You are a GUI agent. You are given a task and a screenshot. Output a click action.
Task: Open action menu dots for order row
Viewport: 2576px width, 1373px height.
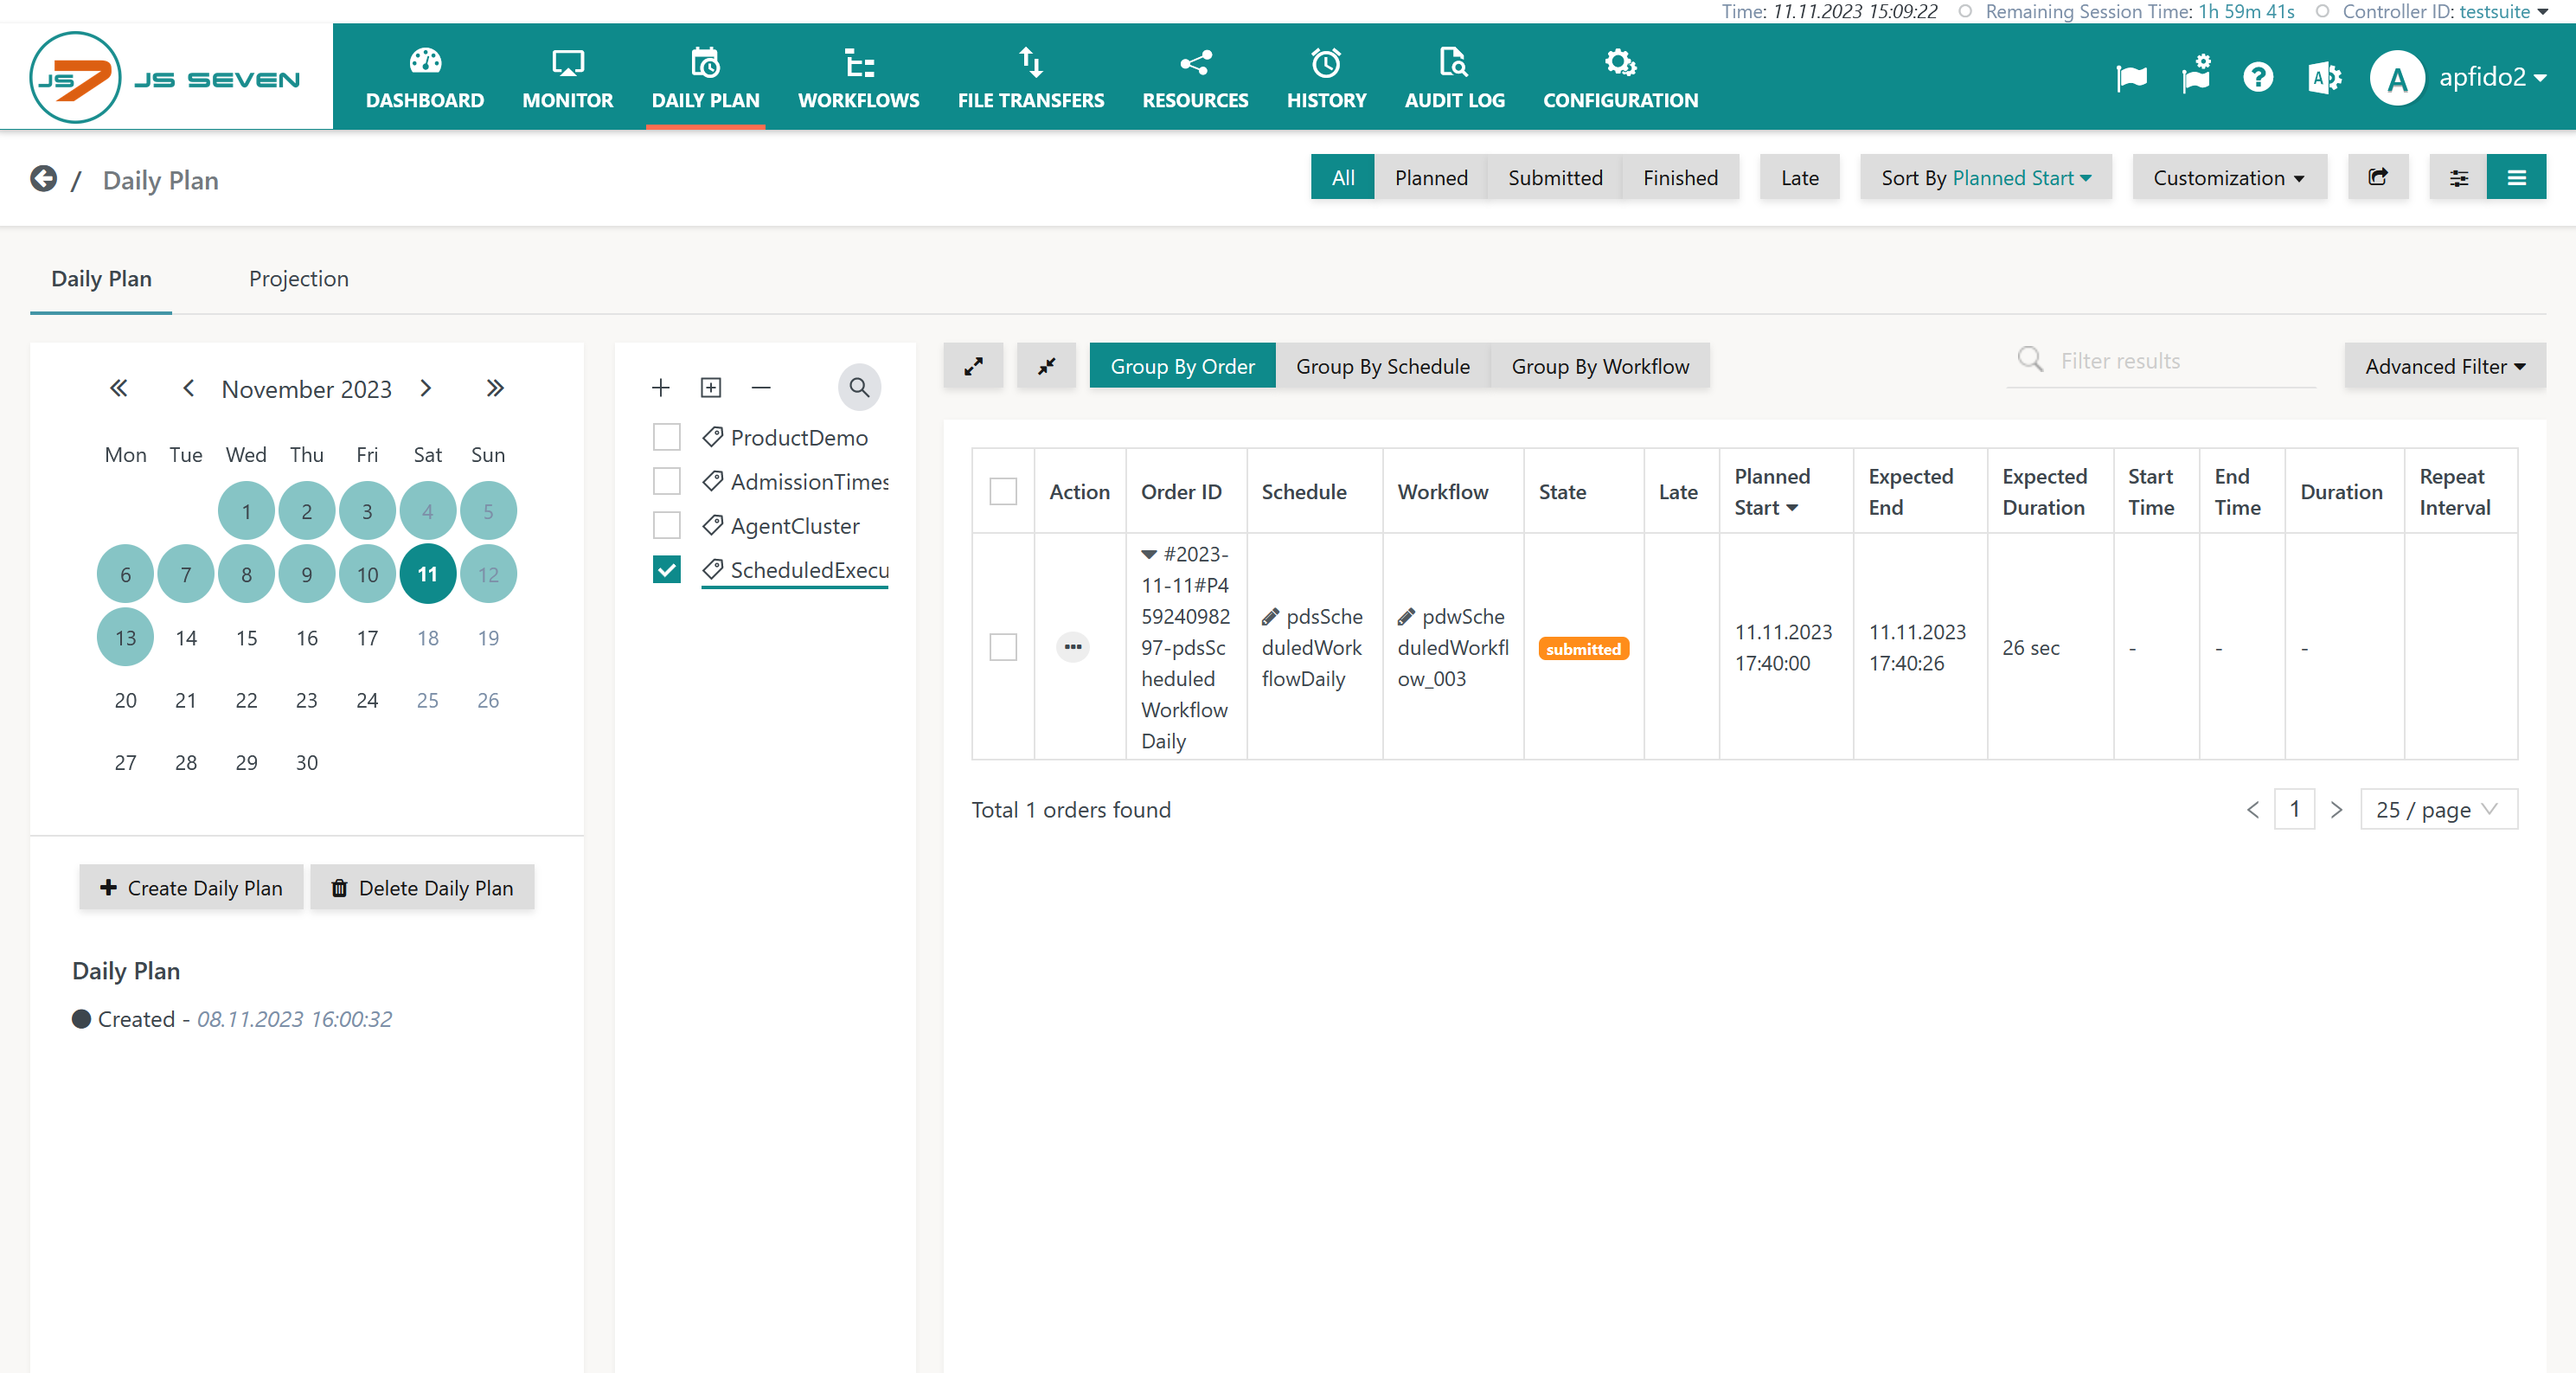(1073, 647)
